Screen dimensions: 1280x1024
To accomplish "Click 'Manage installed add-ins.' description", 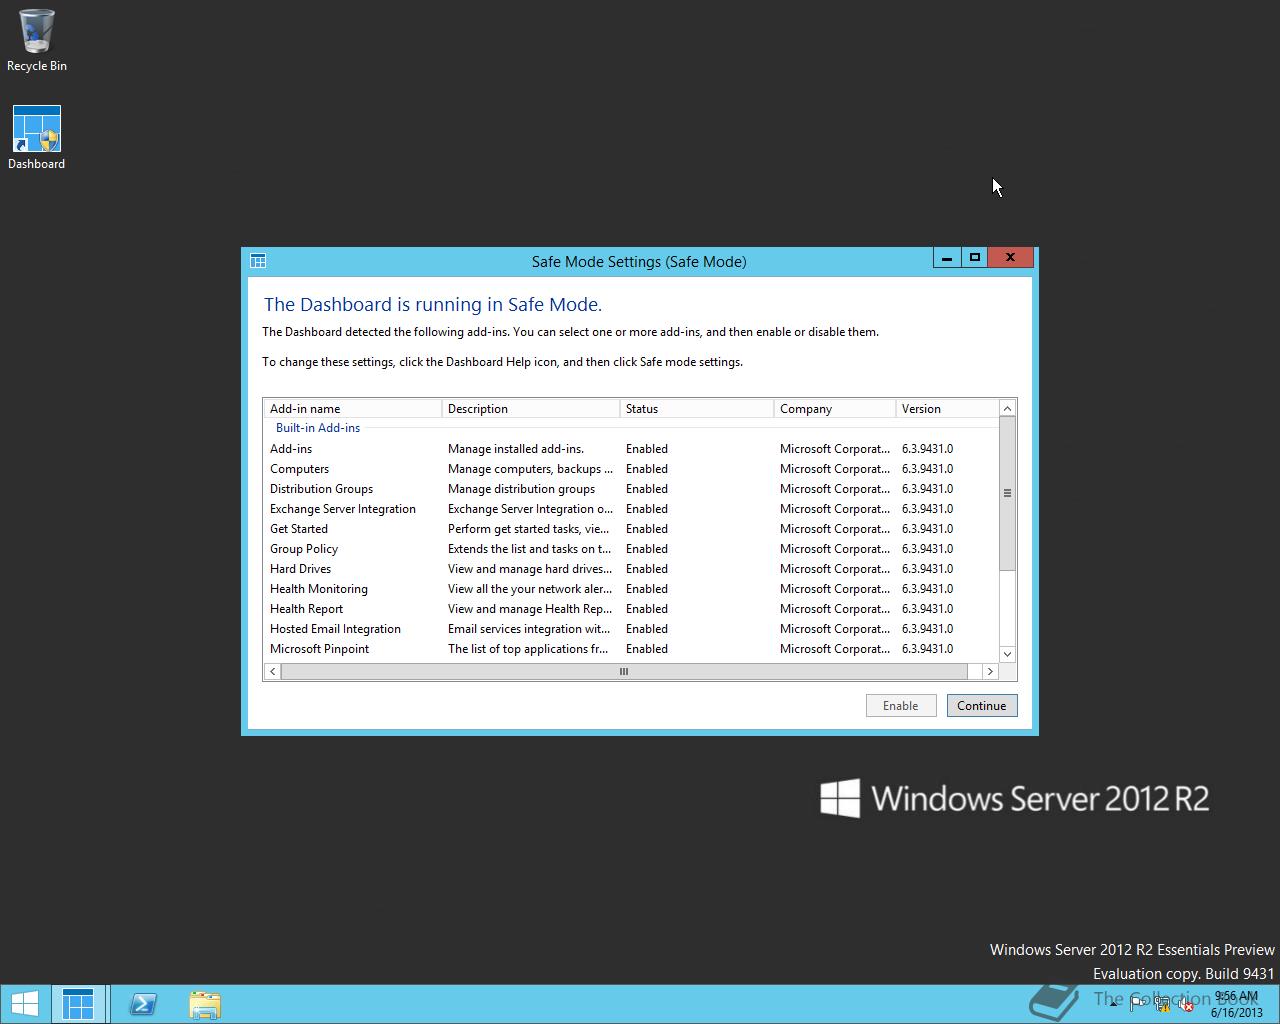I will (516, 449).
